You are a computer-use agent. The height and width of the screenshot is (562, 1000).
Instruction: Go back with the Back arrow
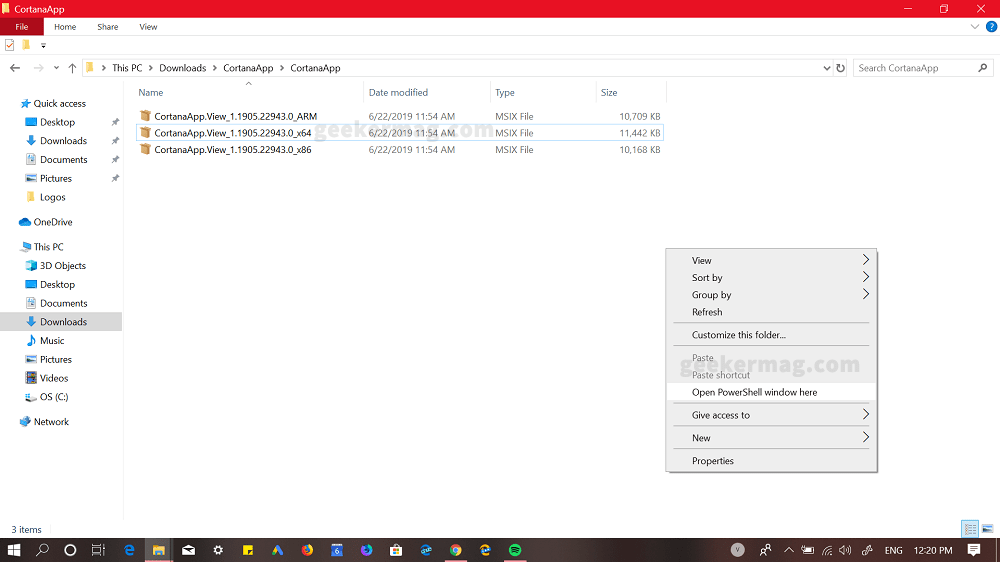pos(15,68)
